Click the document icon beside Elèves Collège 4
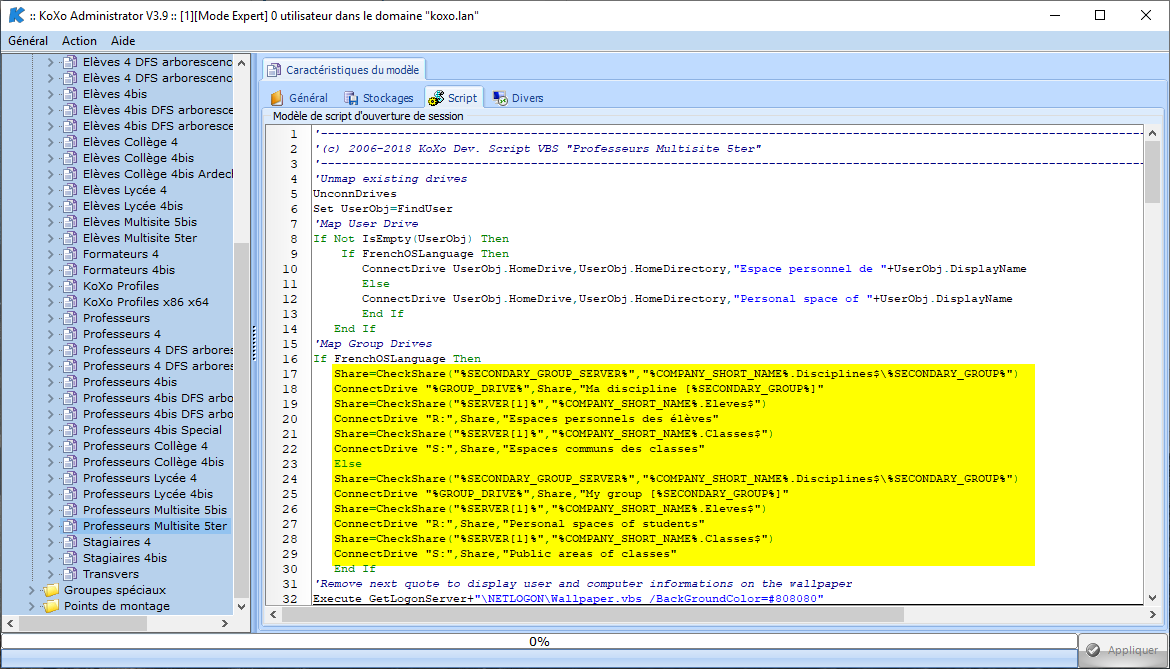Screen dimensions: 1170x669 tap(70, 142)
